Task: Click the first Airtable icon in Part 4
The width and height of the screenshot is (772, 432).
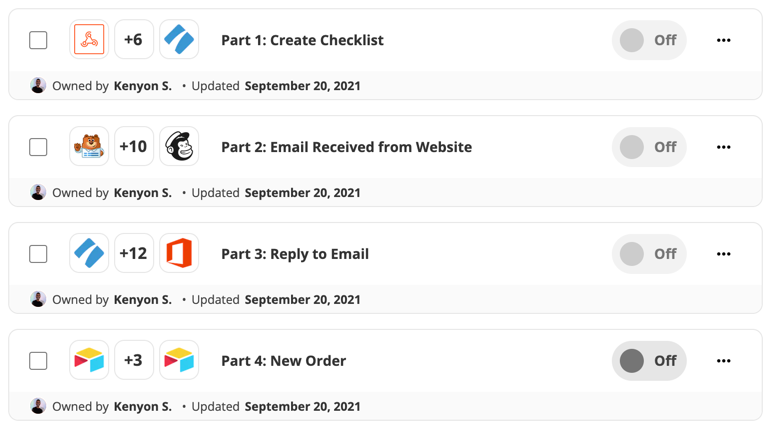Action: (89, 361)
